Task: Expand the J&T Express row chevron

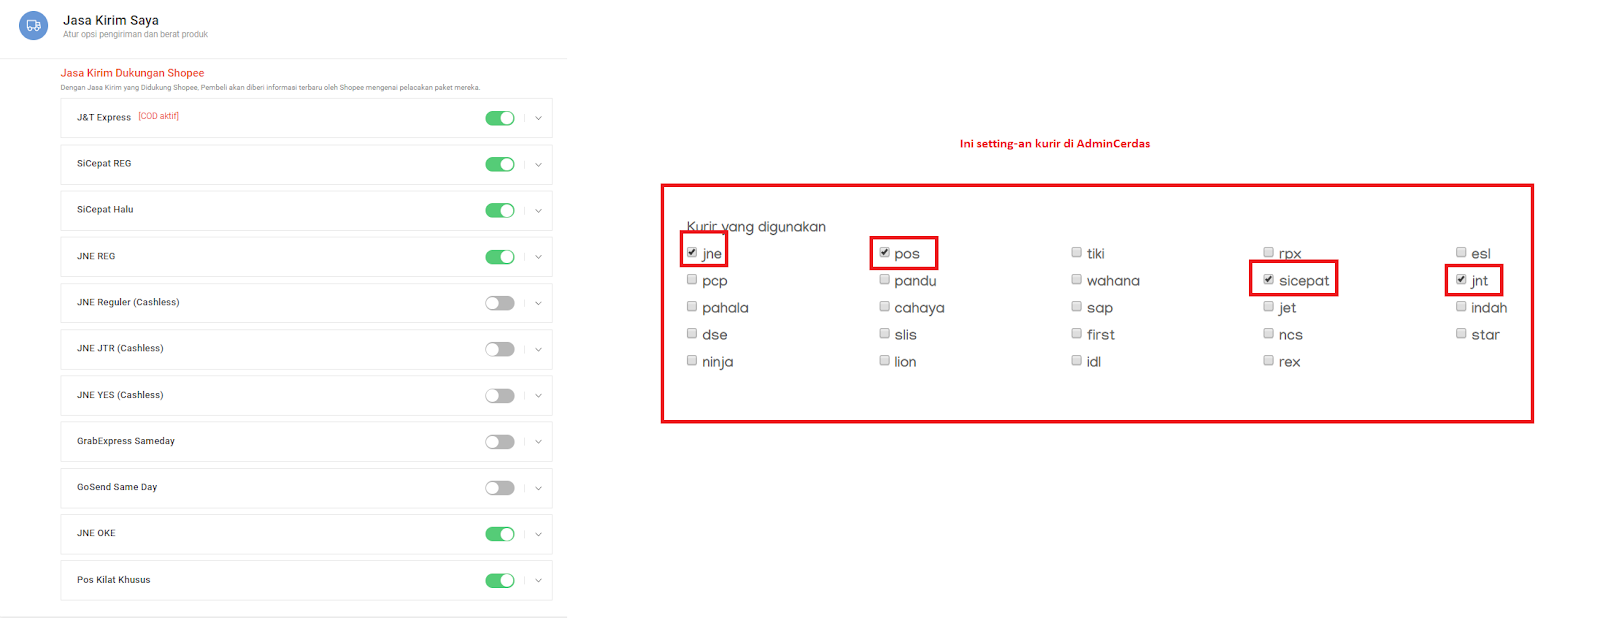Action: click(538, 118)
